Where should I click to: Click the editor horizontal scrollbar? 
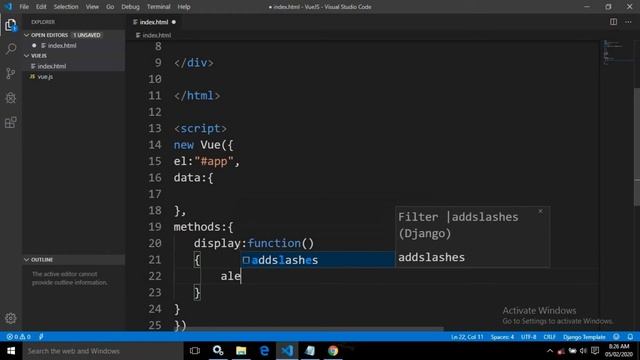[x=308, y=328]
